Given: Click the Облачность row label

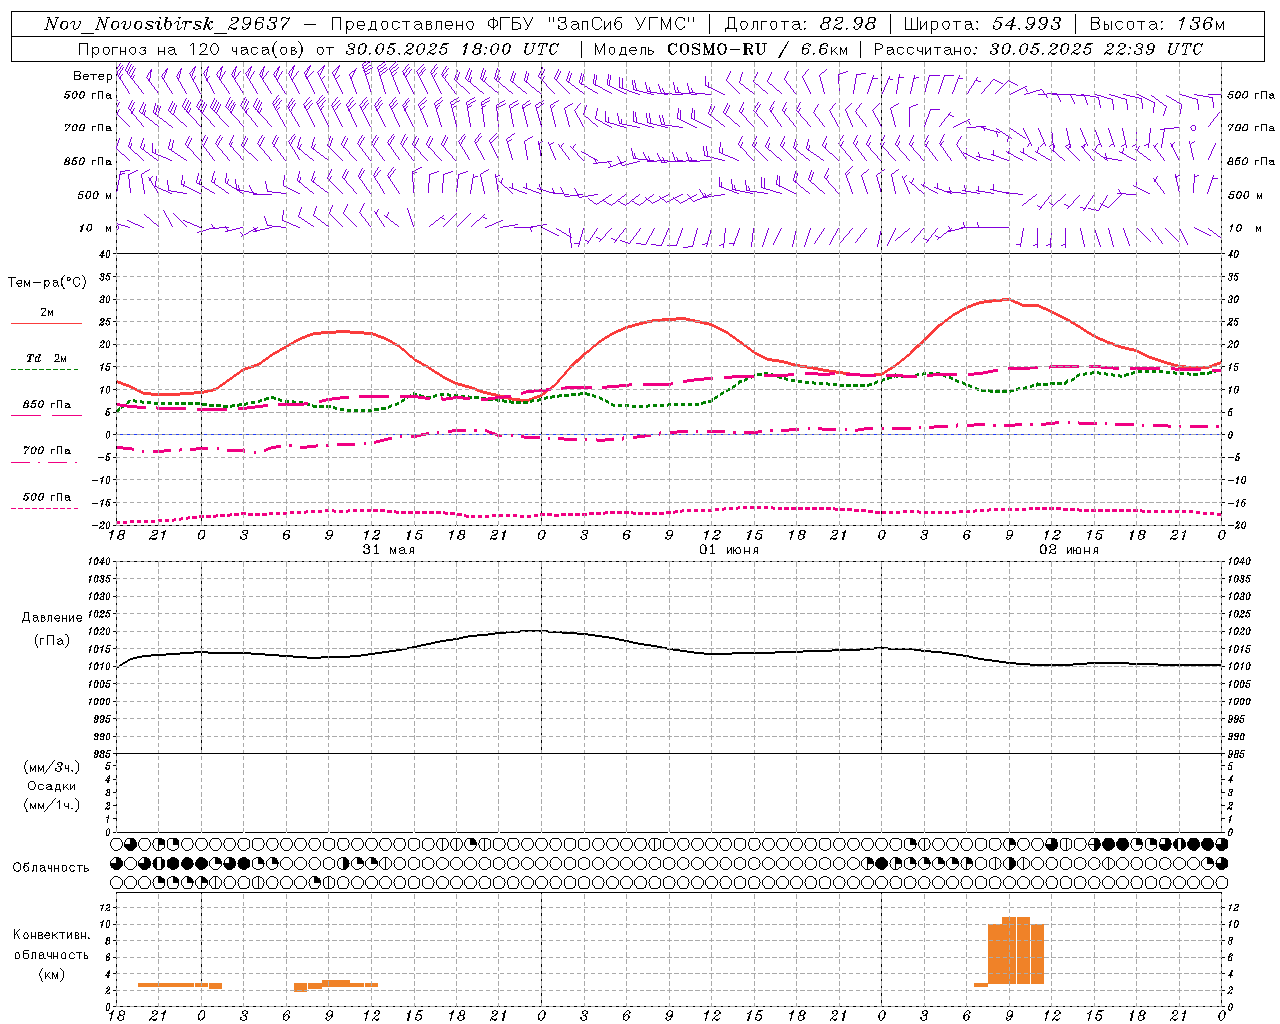Looking at the screenshot, I should pos(51,868).
